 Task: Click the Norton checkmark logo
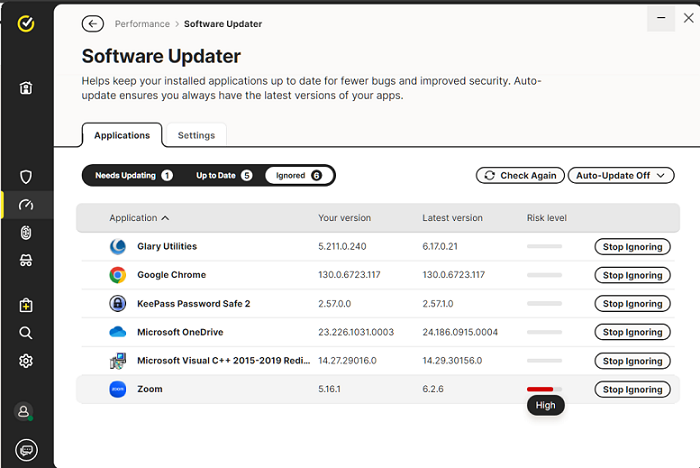pyautogui.click(x=26, y=25)
